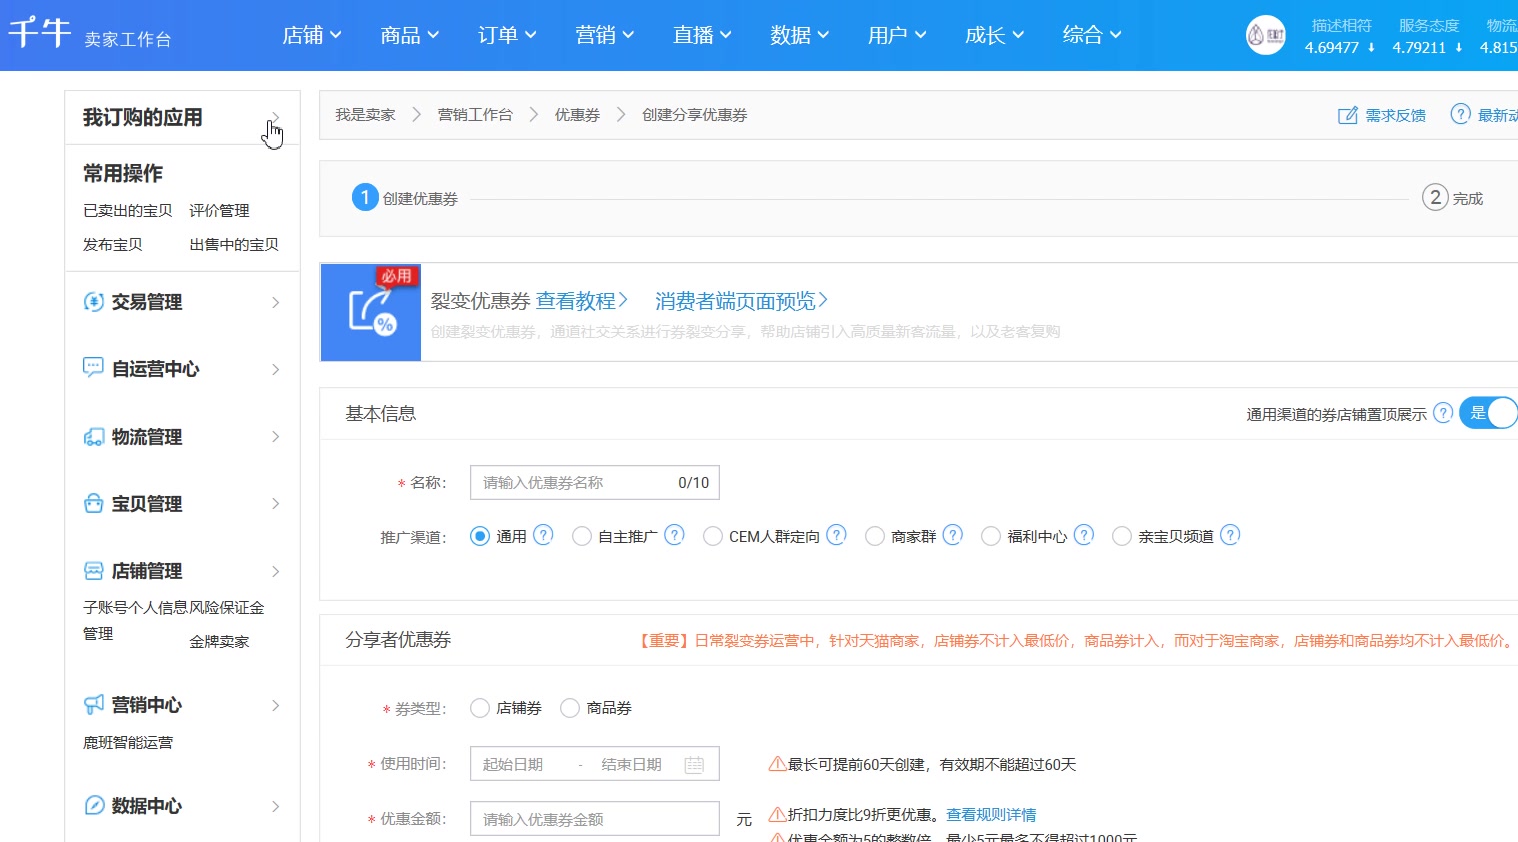
Task: Focus the 优惠券名称 input field
Action: click(x=595, y=483)
